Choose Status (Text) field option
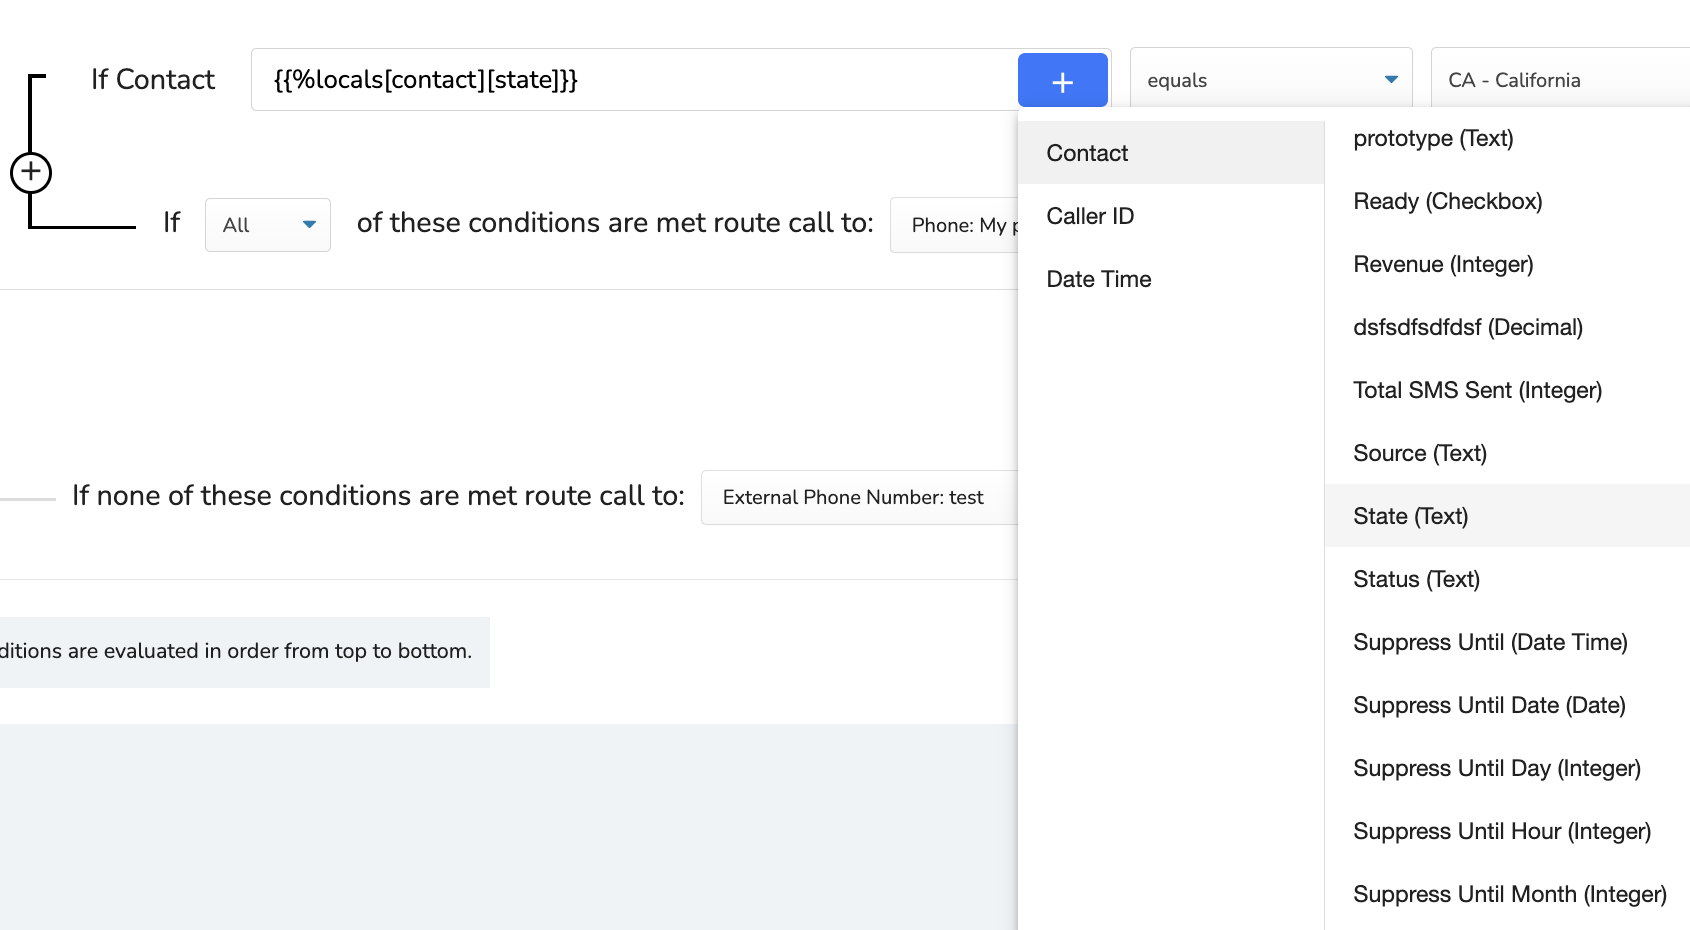The width and height of the screenshot is (1690, 930). click(x=1507, y=579)
